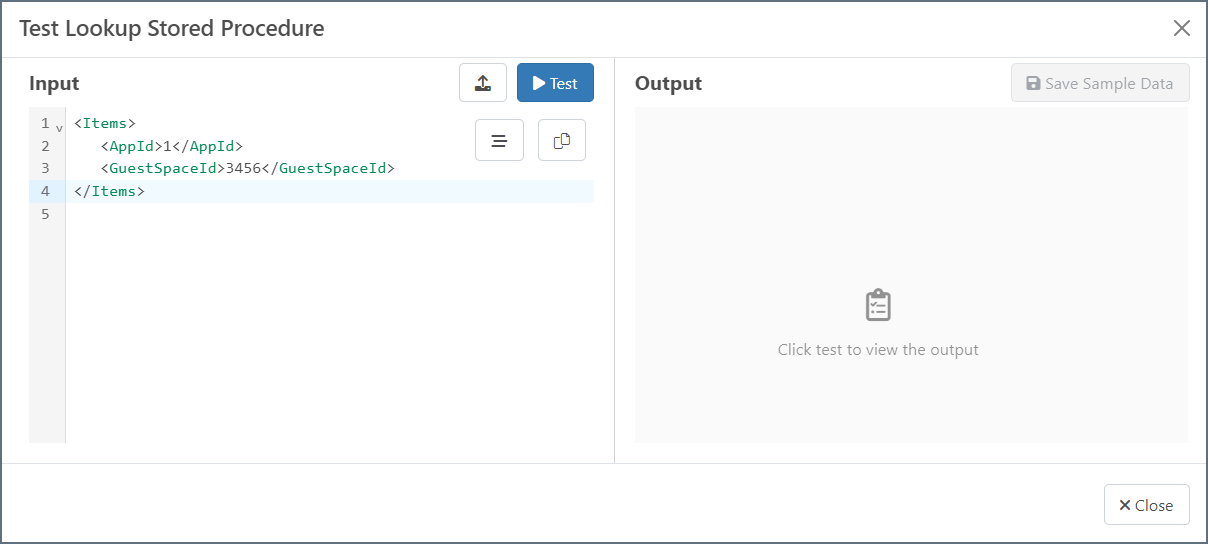
Task: Click the Input panel heading
Action: 54,83
